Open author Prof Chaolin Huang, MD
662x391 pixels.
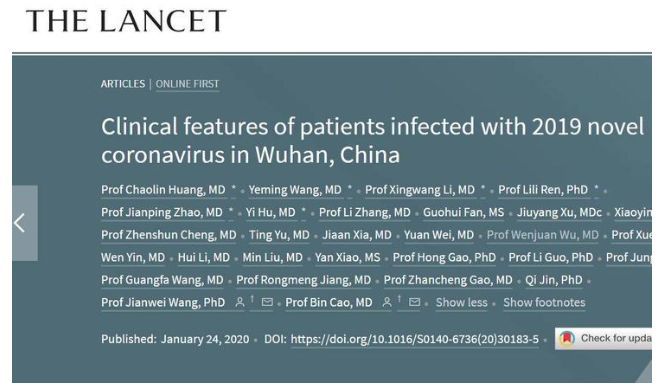[163, 190]
